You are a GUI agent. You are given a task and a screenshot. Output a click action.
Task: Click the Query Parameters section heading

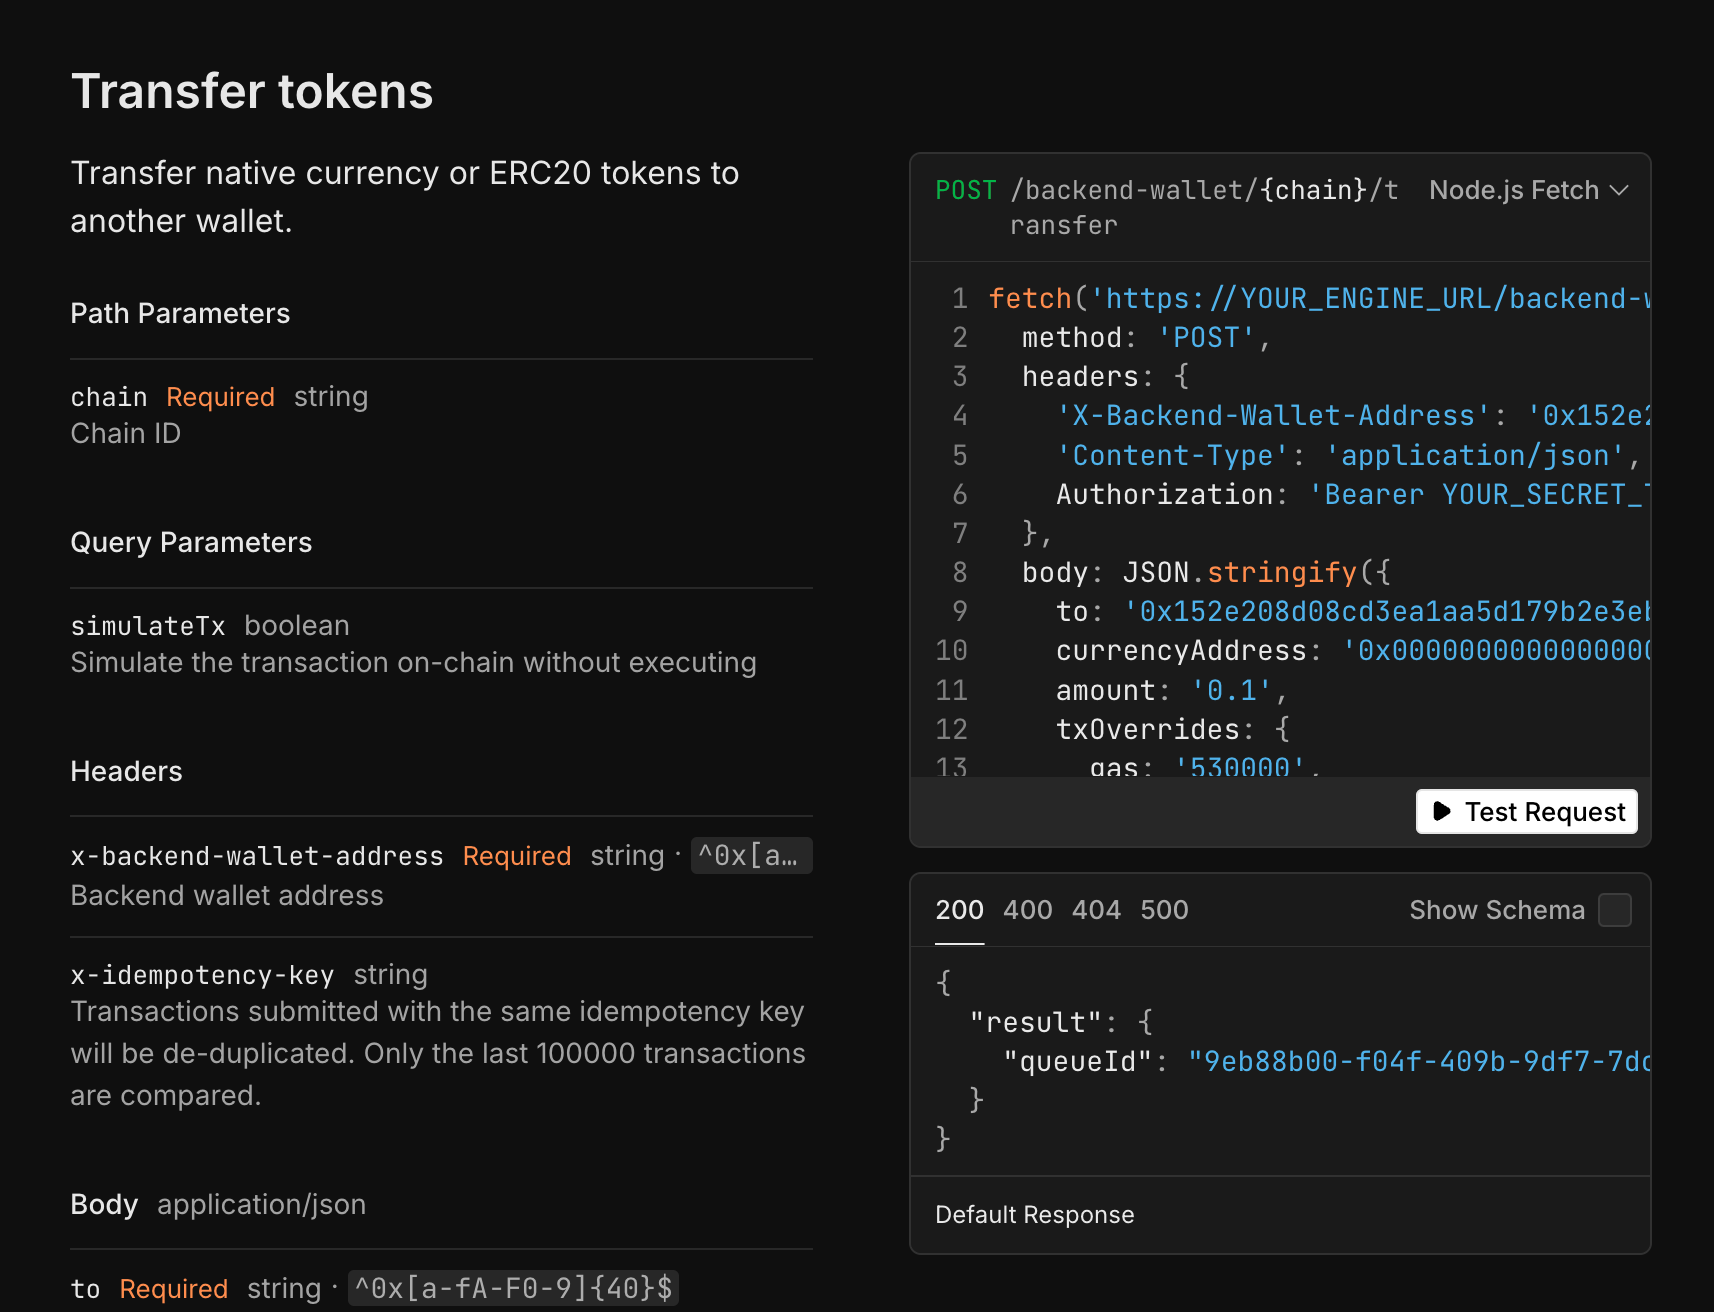coord(191,543)
